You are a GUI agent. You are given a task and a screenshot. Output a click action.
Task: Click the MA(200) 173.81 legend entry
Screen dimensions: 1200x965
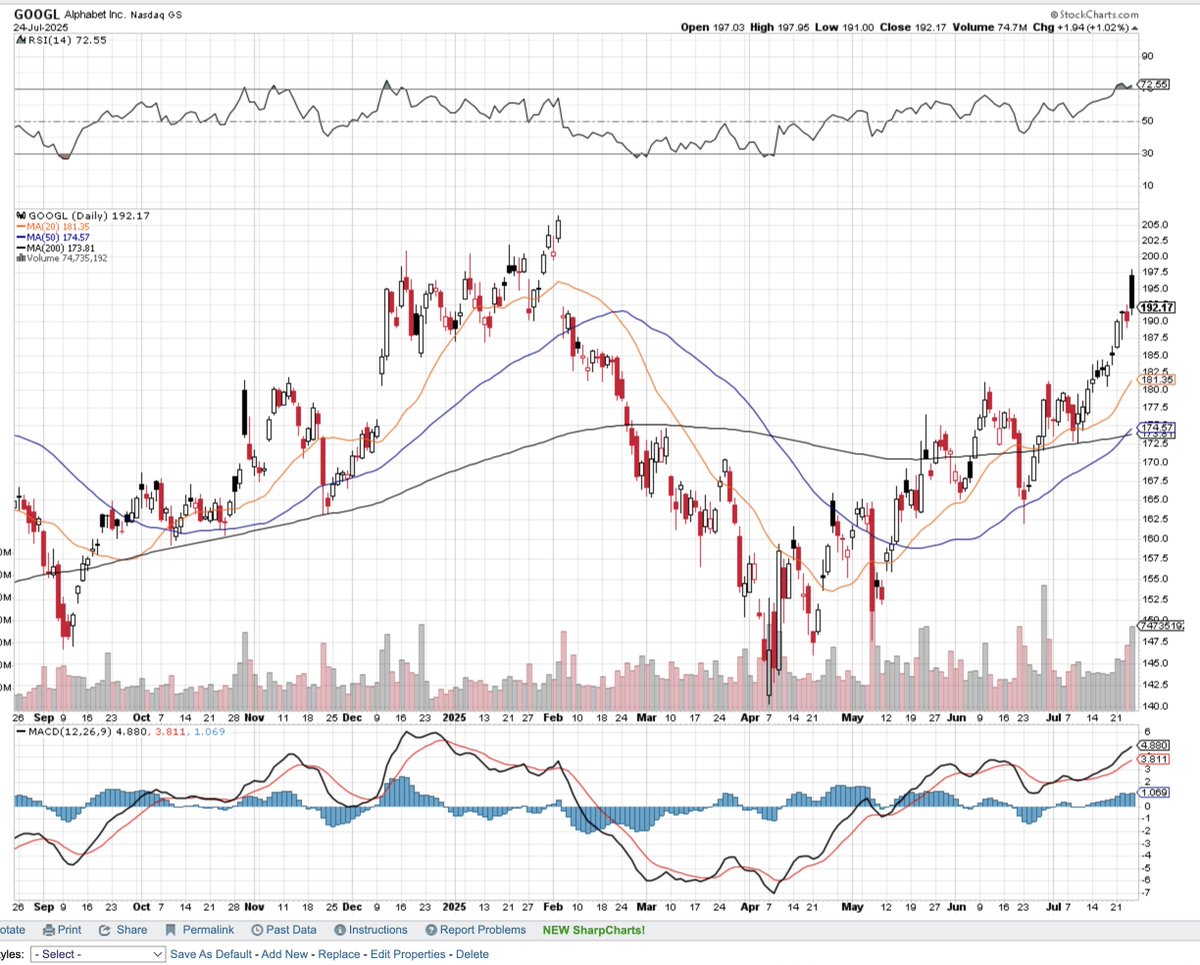(56, 248)
